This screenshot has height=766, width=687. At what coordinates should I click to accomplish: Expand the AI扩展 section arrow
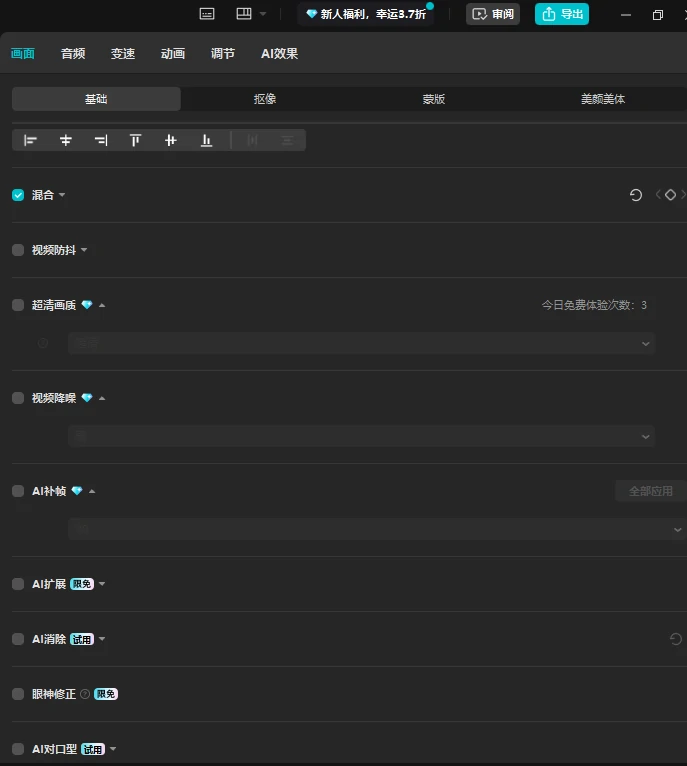tap(102, 584)
